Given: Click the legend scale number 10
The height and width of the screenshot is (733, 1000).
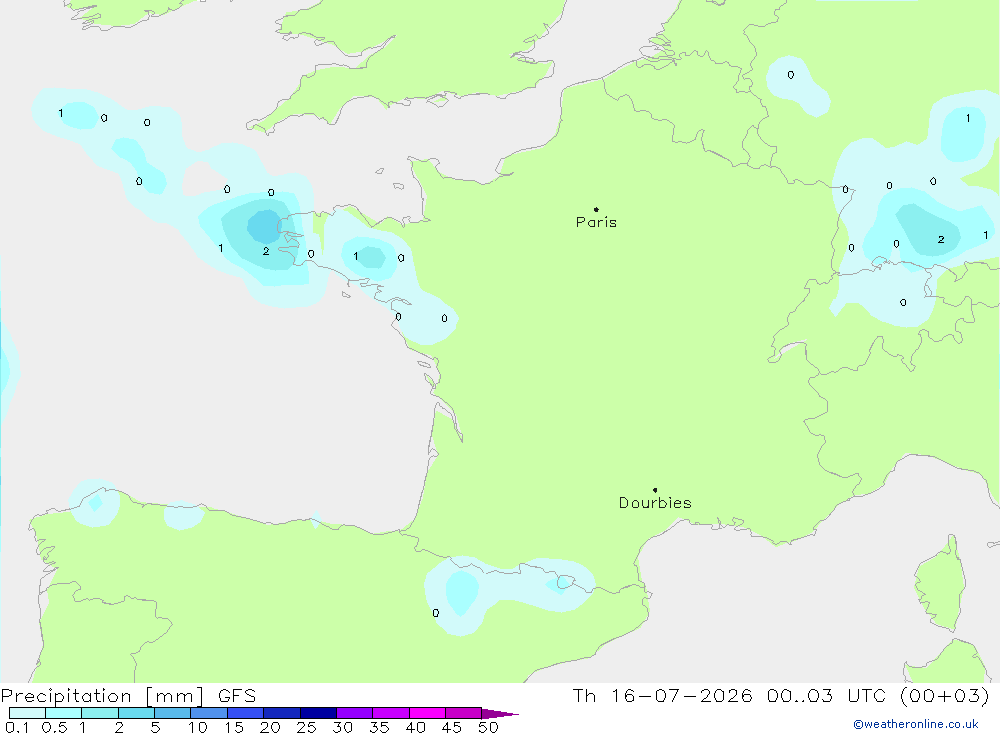Looking at the screenshot, I should tap(198, 727).
